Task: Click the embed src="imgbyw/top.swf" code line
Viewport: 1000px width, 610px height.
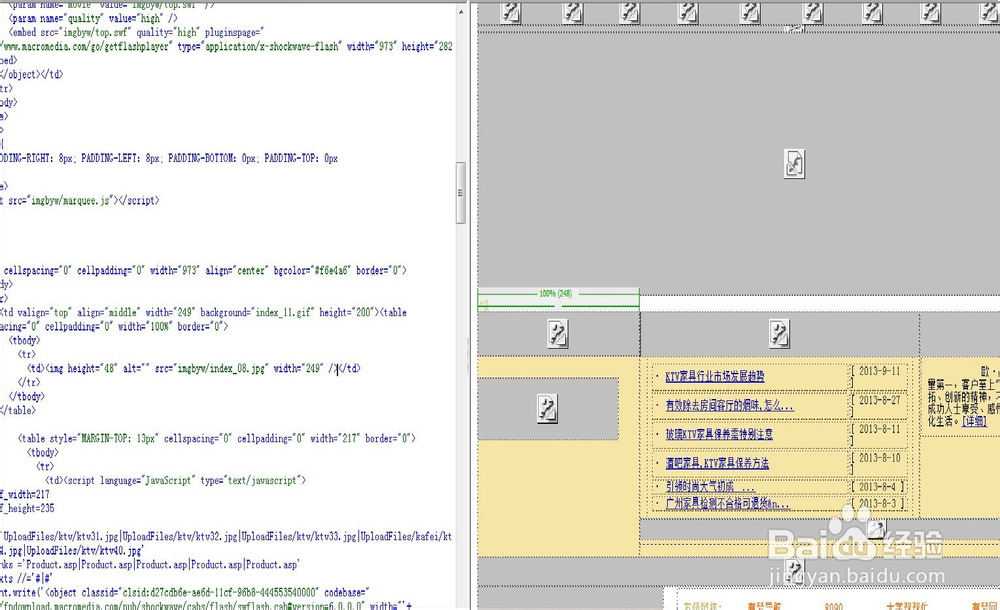Action: [136, 32]
